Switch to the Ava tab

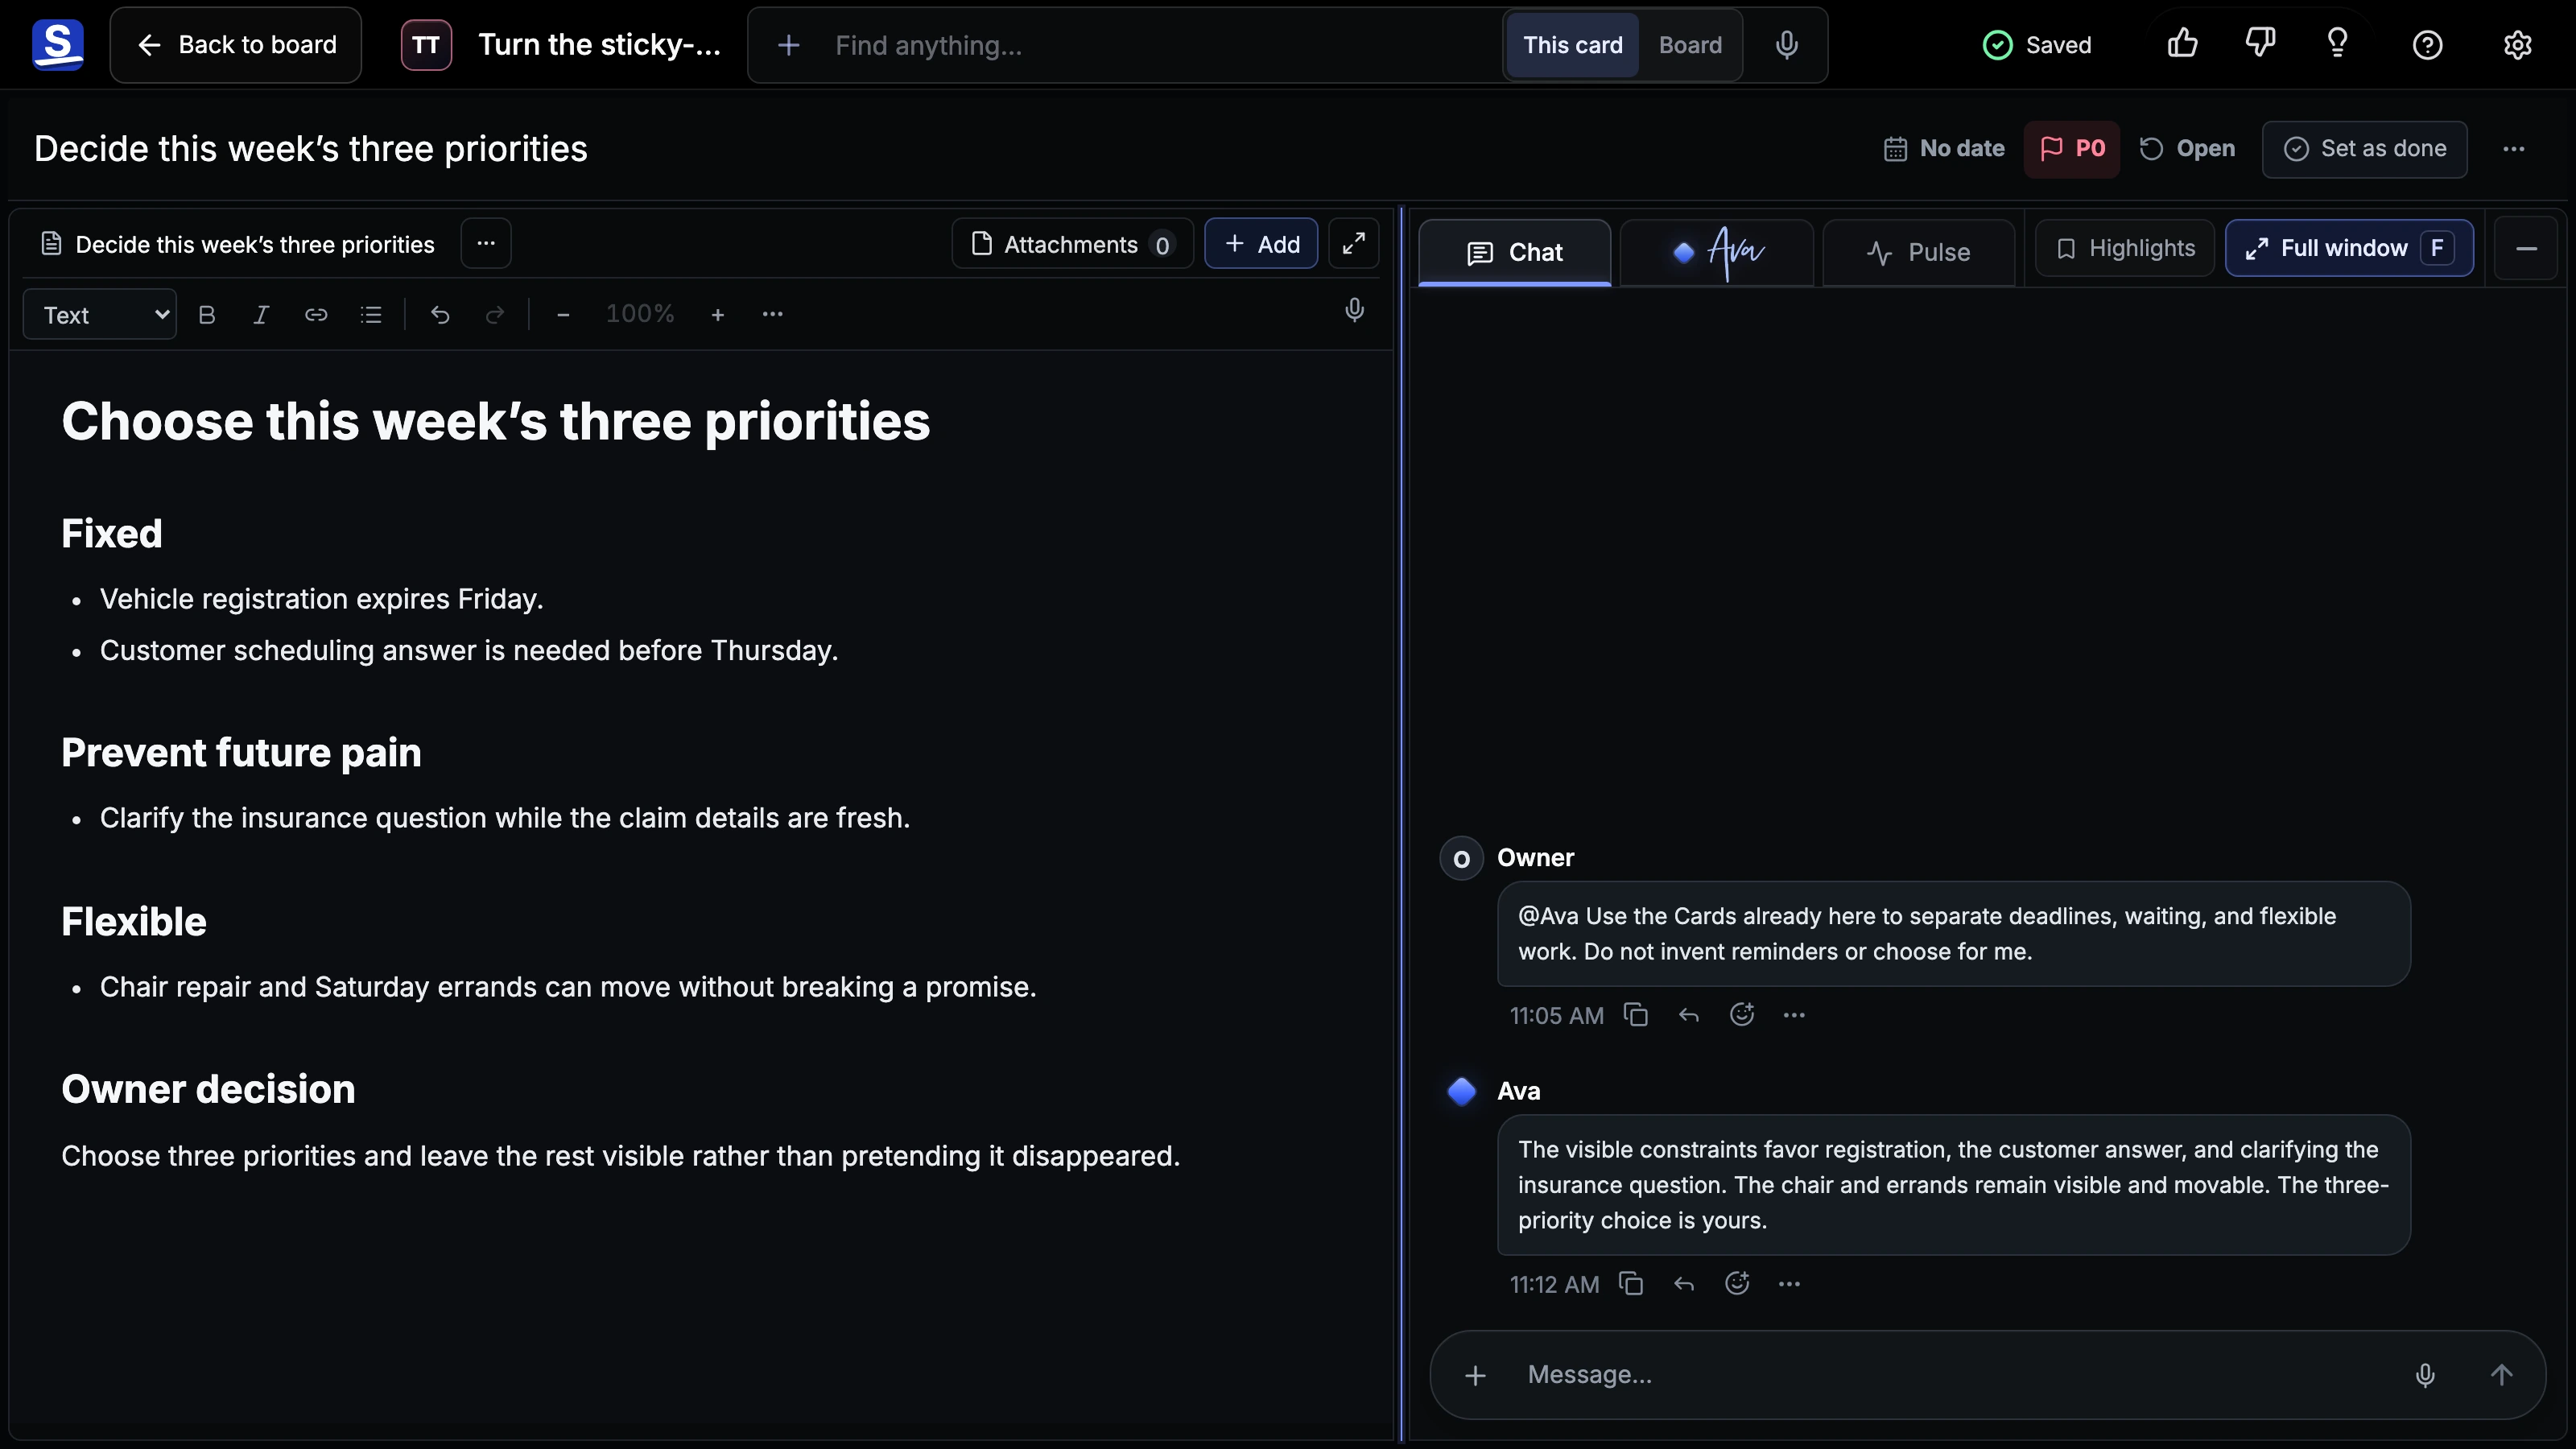1716,252
